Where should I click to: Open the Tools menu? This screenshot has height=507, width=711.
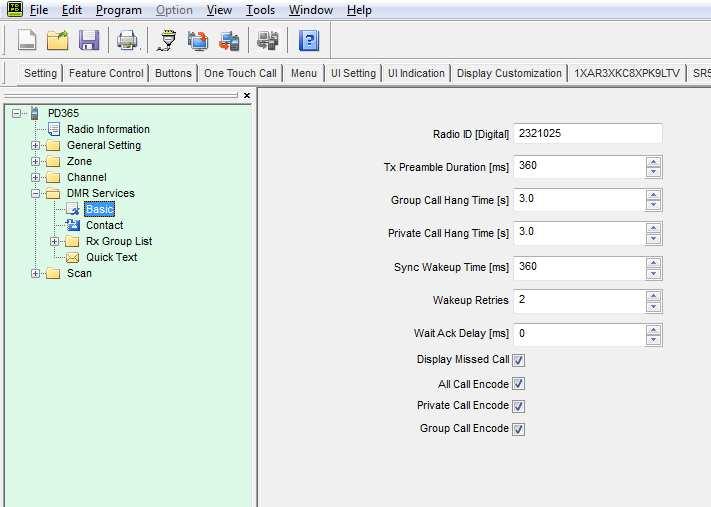point(260,10)
